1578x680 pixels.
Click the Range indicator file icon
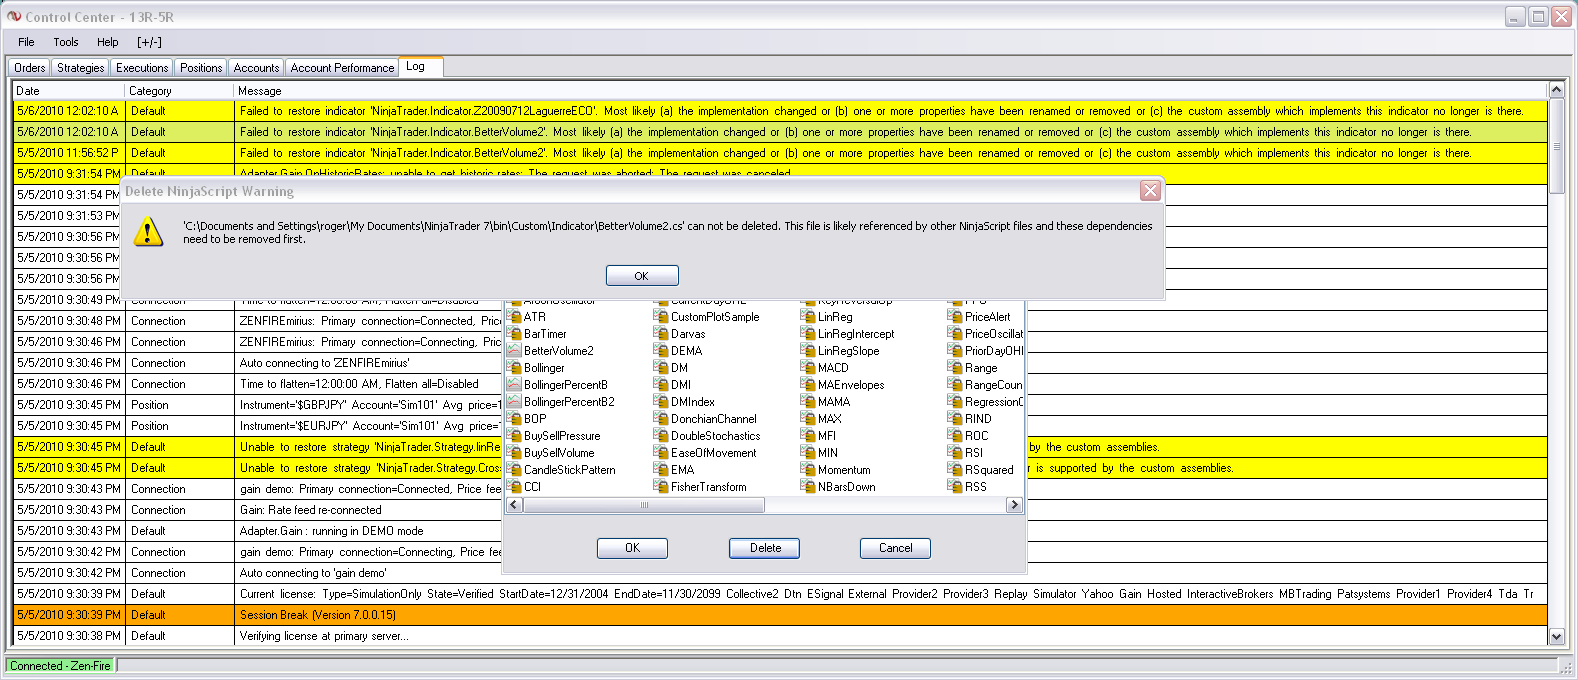[x=955, y=368]
